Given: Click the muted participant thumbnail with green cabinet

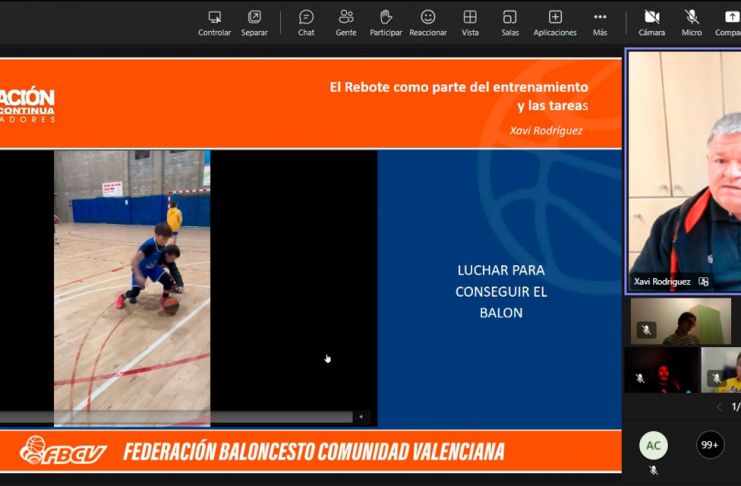Looking at the screenshot, I should 681,321.
